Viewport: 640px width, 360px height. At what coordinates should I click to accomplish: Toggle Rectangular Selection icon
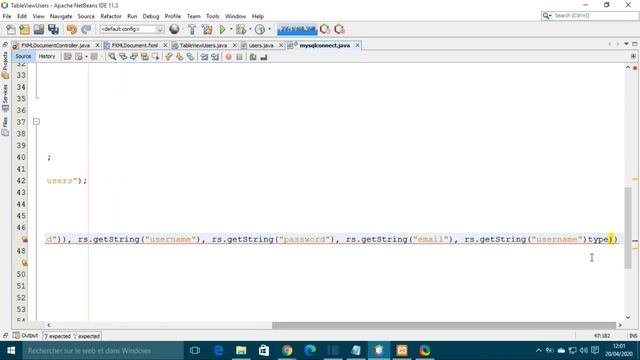pyautogui.click(x=155, y=57)
